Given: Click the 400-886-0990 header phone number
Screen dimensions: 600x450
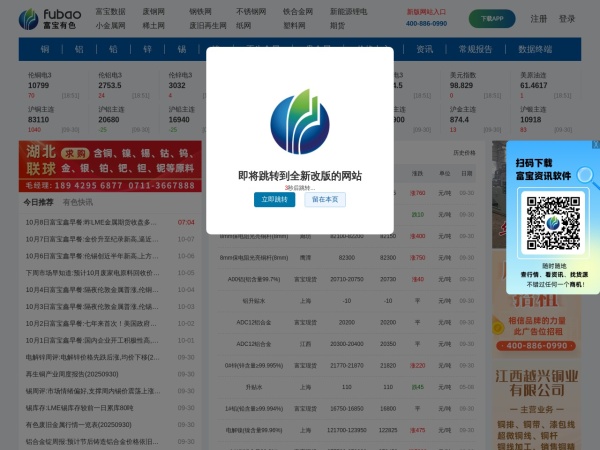Looking at the screenshot, I should pos(426,23).
